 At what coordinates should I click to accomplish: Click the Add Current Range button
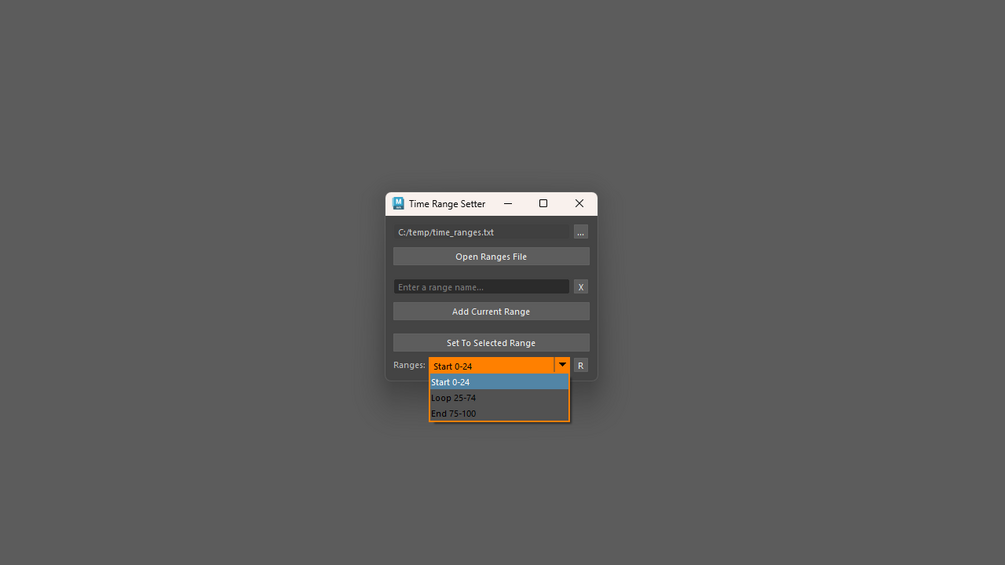click(491, 311)
